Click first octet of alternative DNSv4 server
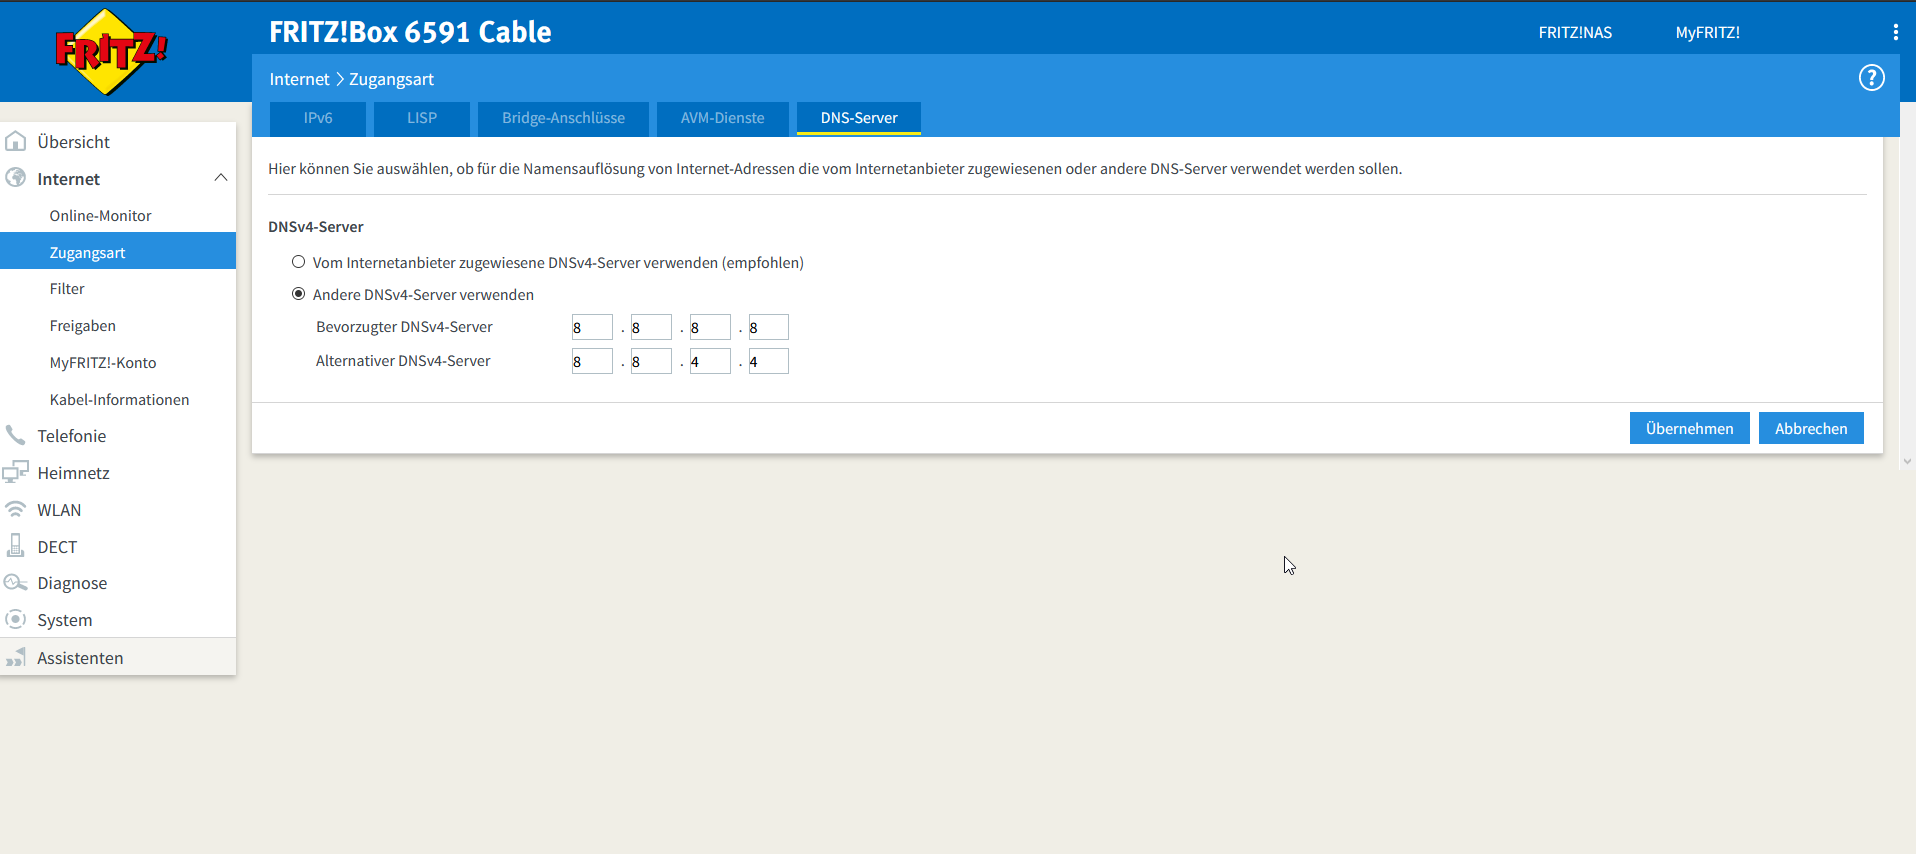Viewport: 1916px width, 854px height. (x=592, y=361)
